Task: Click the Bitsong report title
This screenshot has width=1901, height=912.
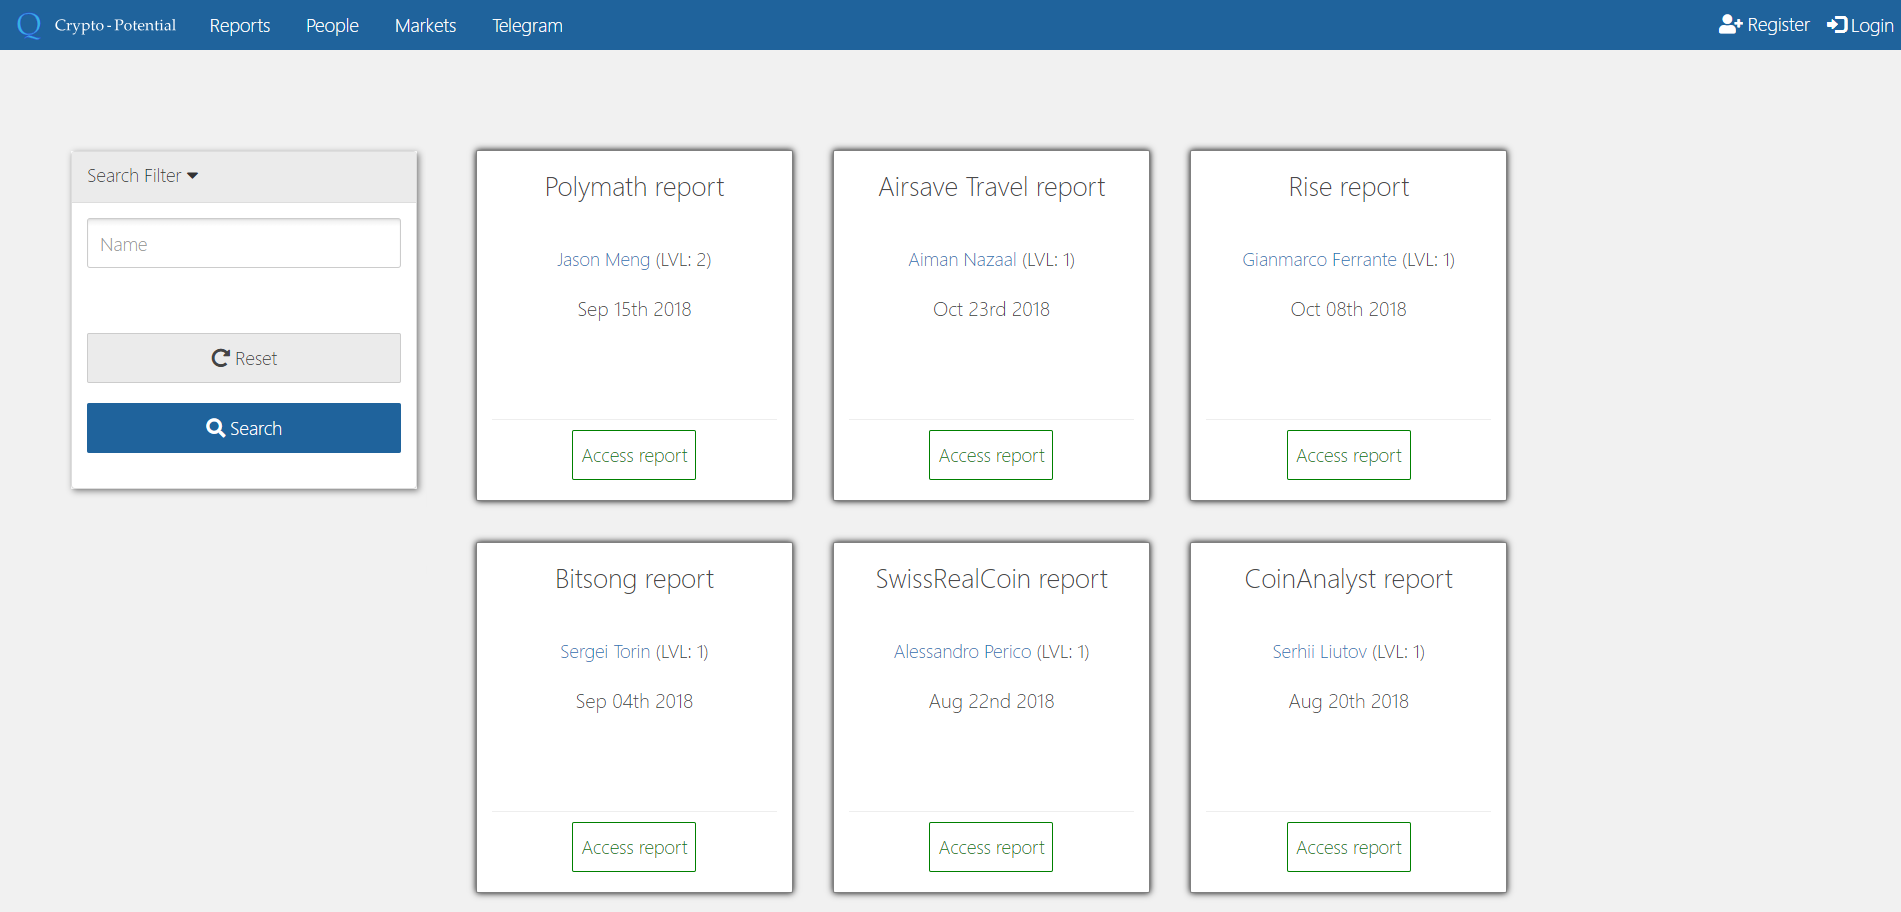Action: point(634,580)
